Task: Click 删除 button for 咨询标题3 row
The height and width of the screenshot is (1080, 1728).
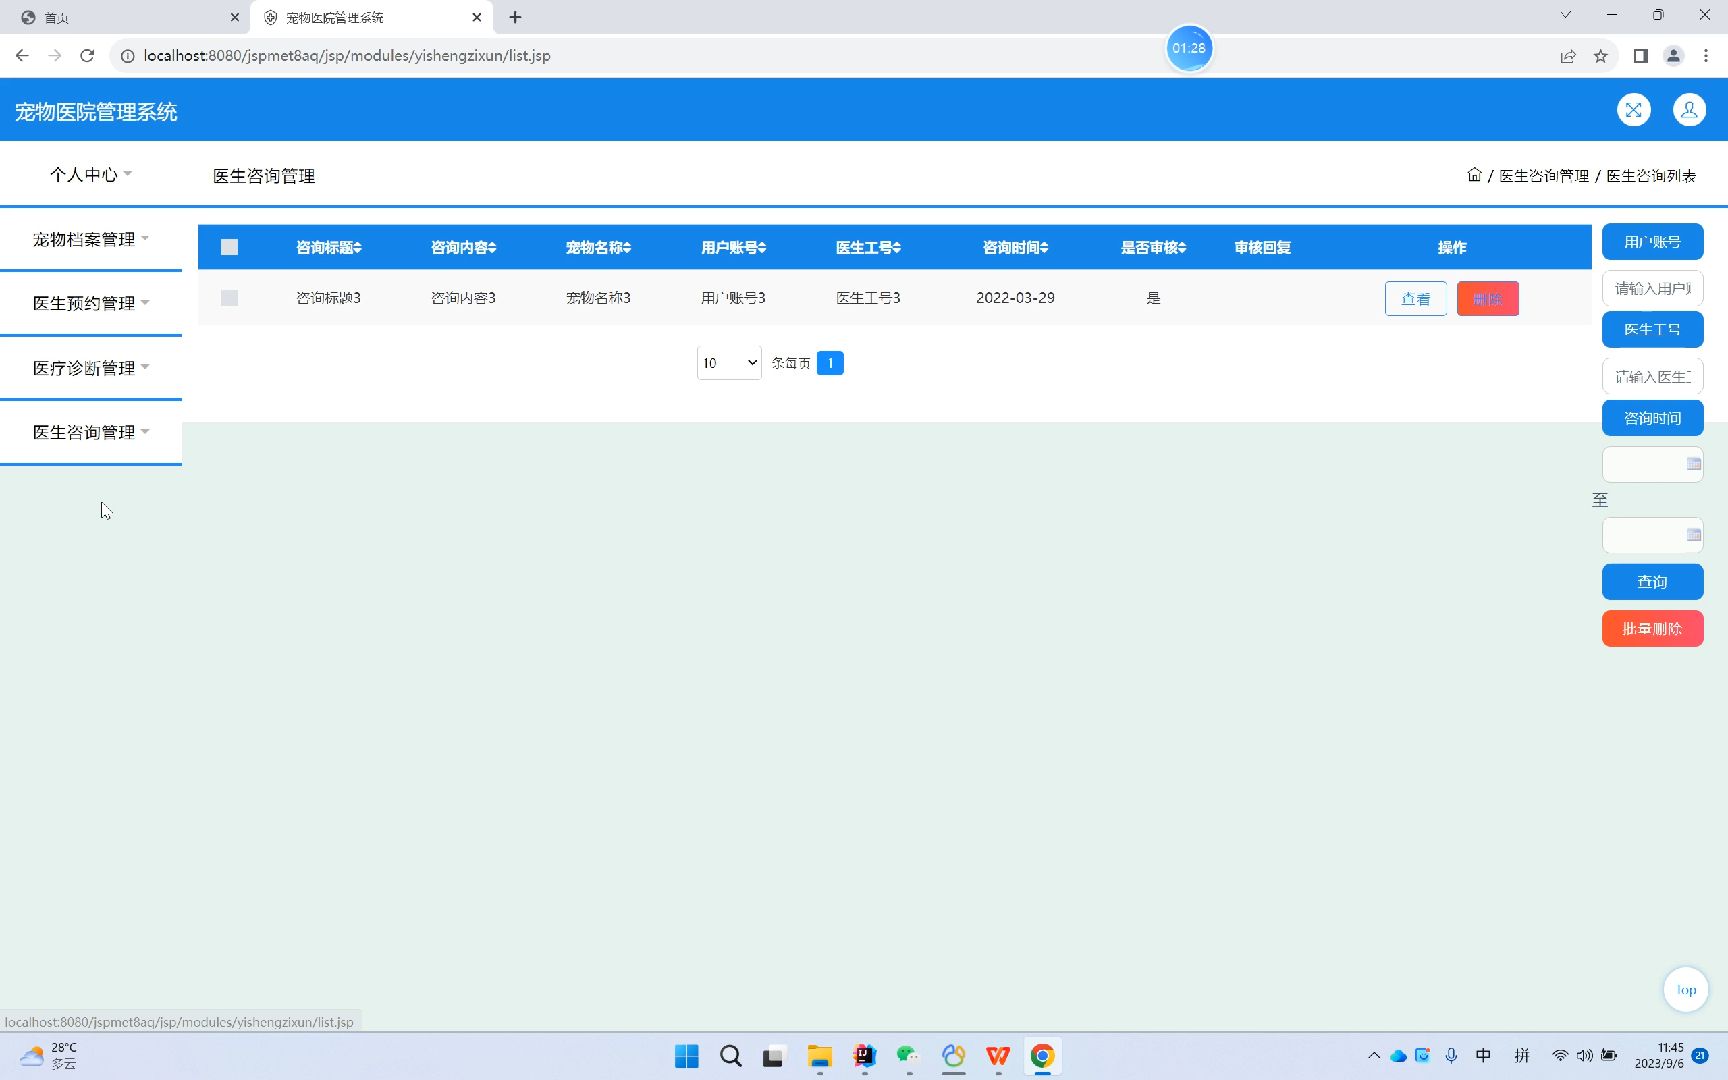Action: (1488, 299)
